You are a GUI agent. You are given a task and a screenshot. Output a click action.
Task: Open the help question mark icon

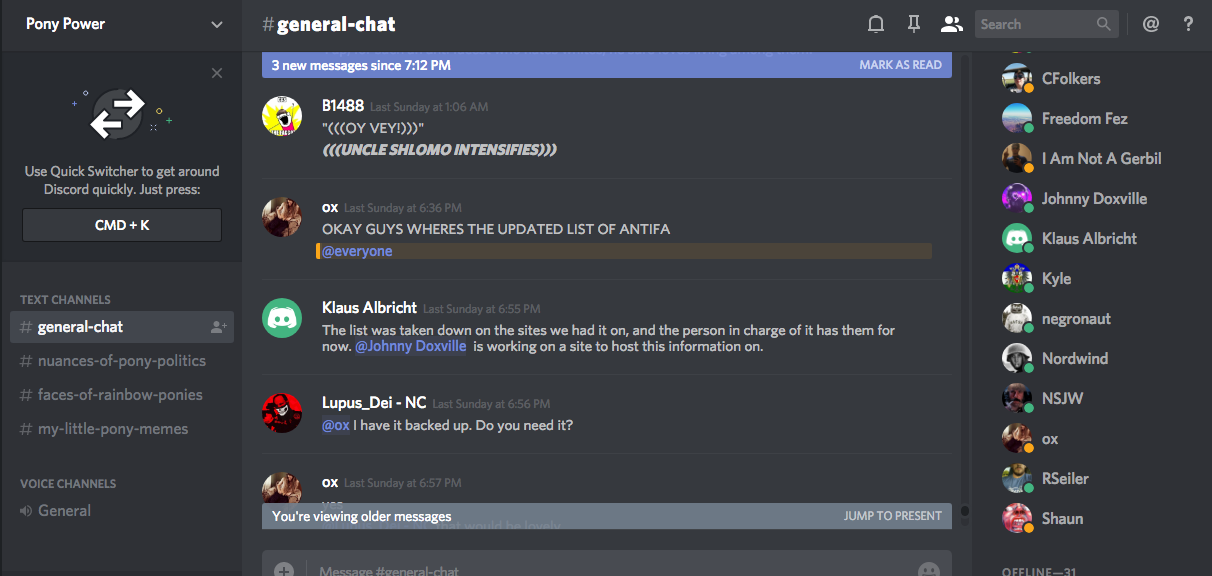pos(1188,24)
